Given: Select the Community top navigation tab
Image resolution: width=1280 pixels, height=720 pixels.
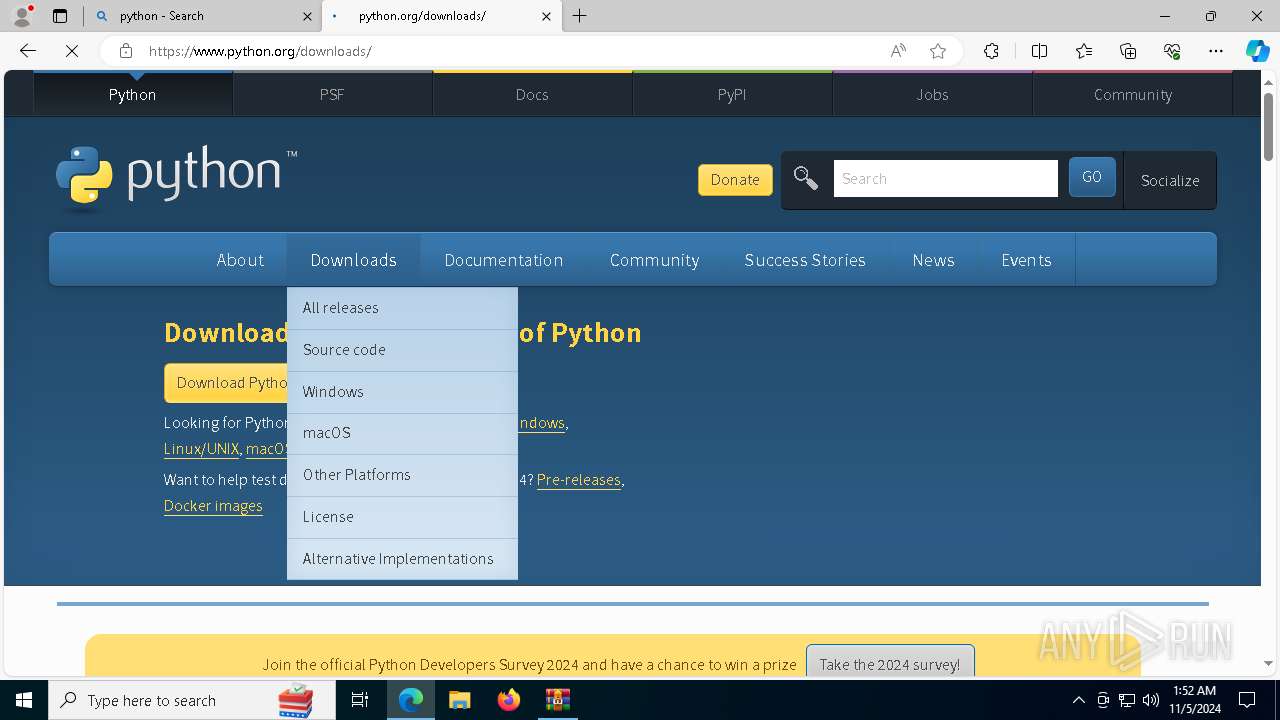Looking at the screenshot, I should click(1132, 94).
